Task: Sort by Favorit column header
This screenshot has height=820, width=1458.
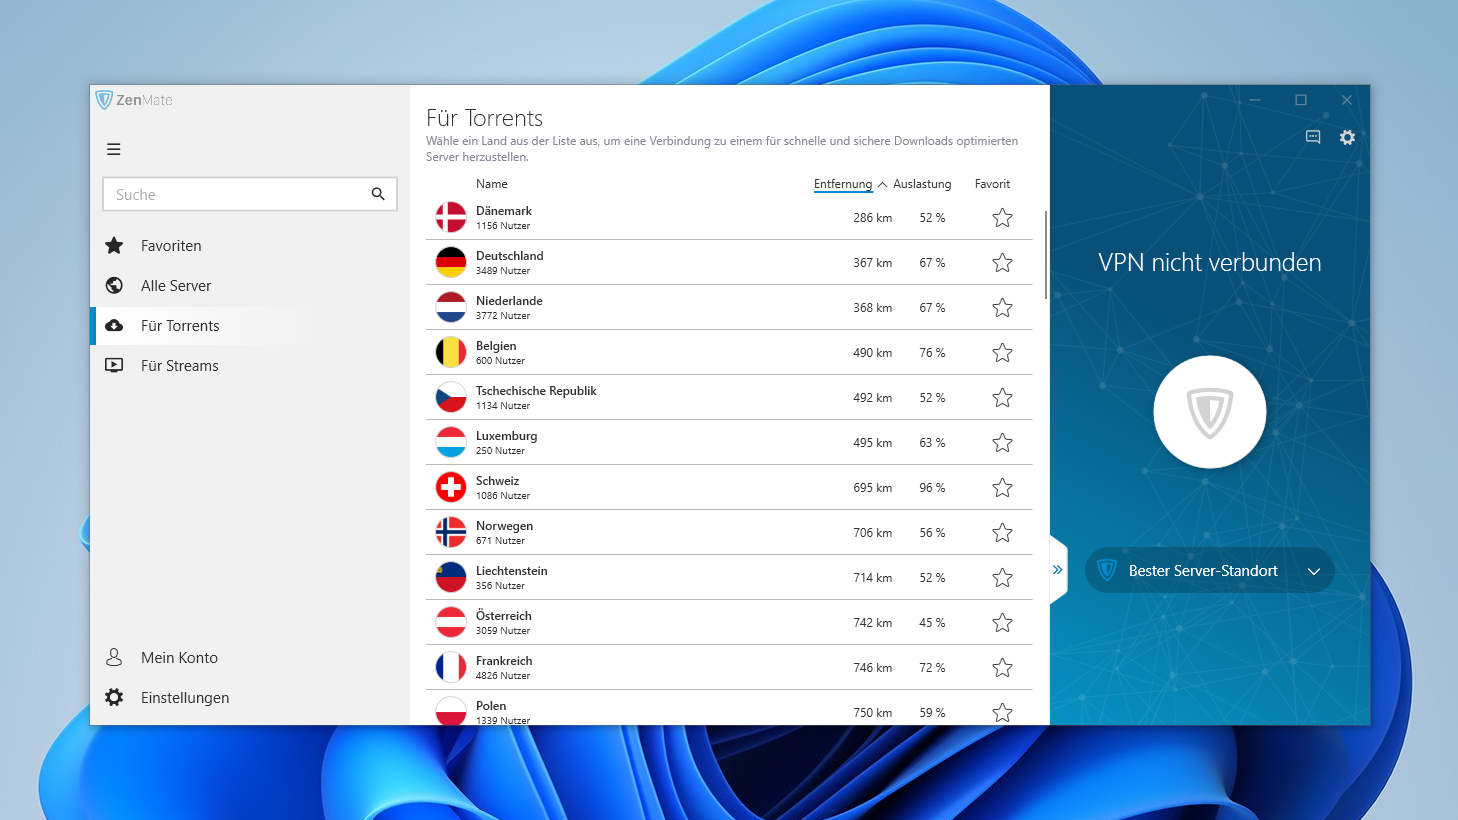Action: click(x=992, y=184)
